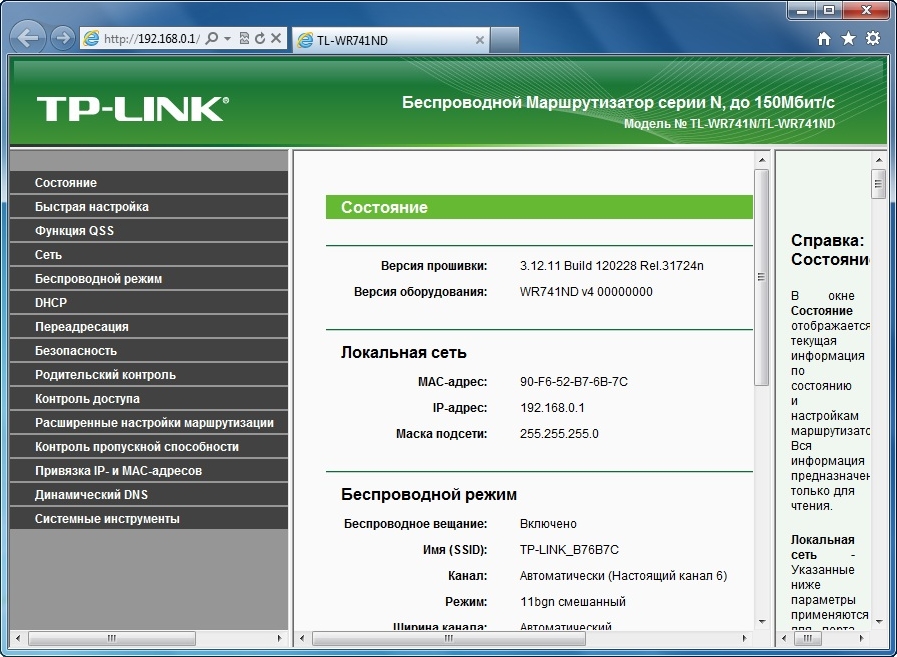The height and width of the screenshot is (657, 897).
Task: Open the Динамический DNS menu item
Action: tap(149, 495)
